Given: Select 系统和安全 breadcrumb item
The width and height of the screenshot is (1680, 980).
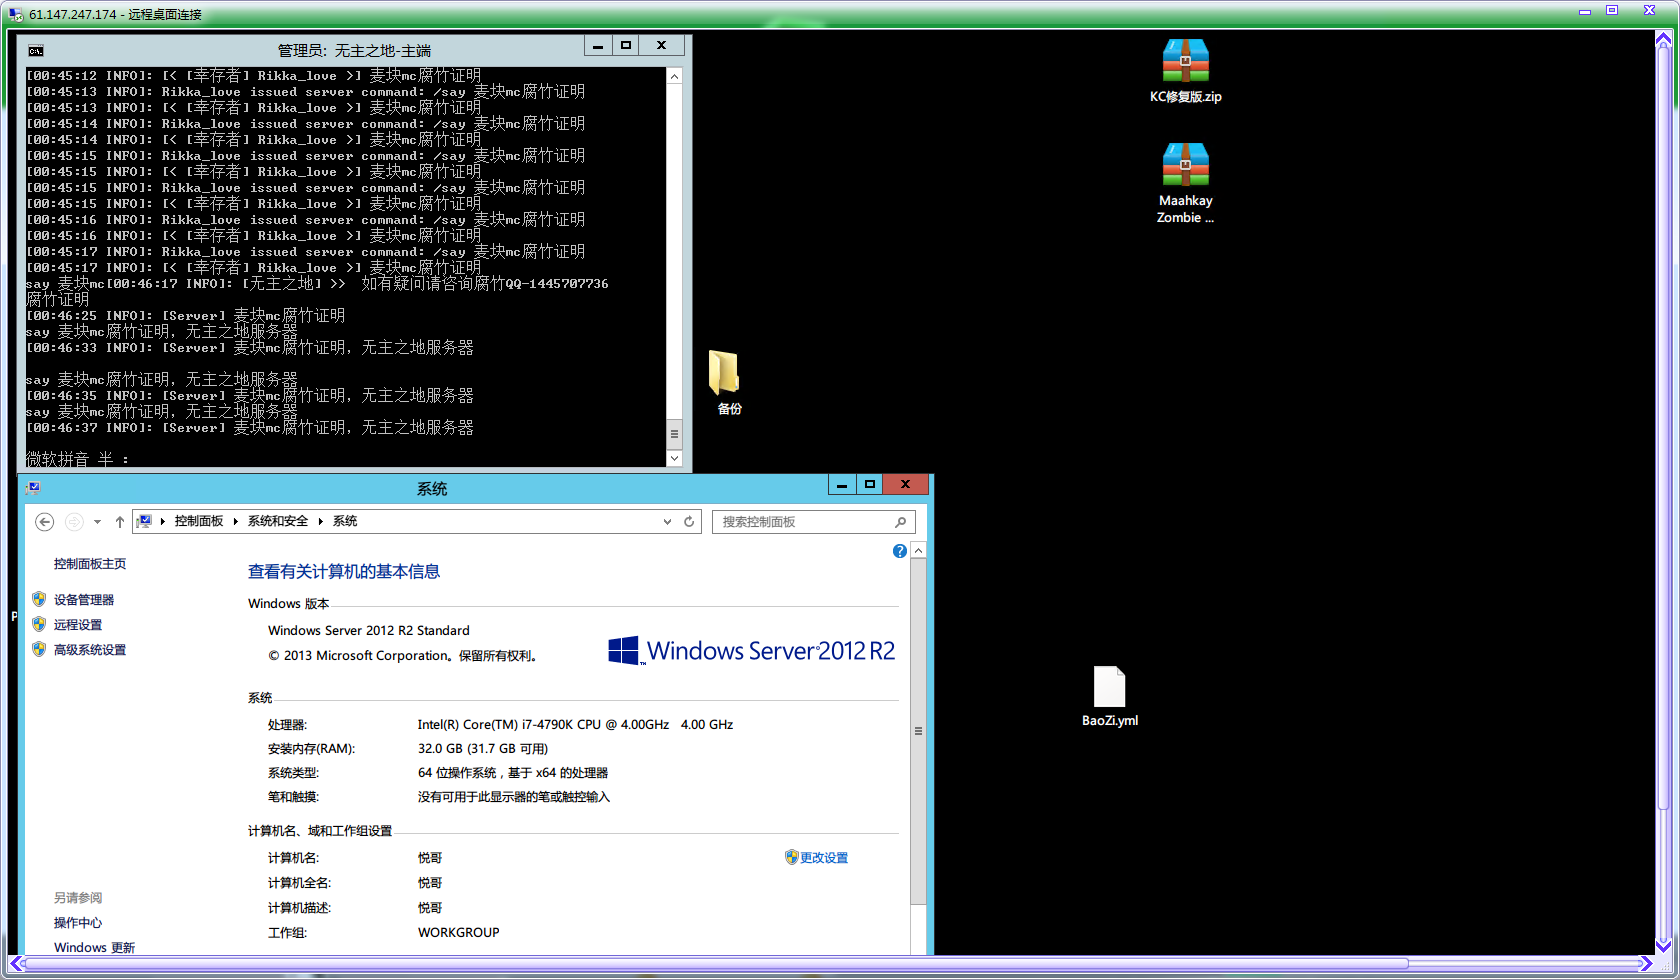Looking at the screenshot, I should coord(278,521).
